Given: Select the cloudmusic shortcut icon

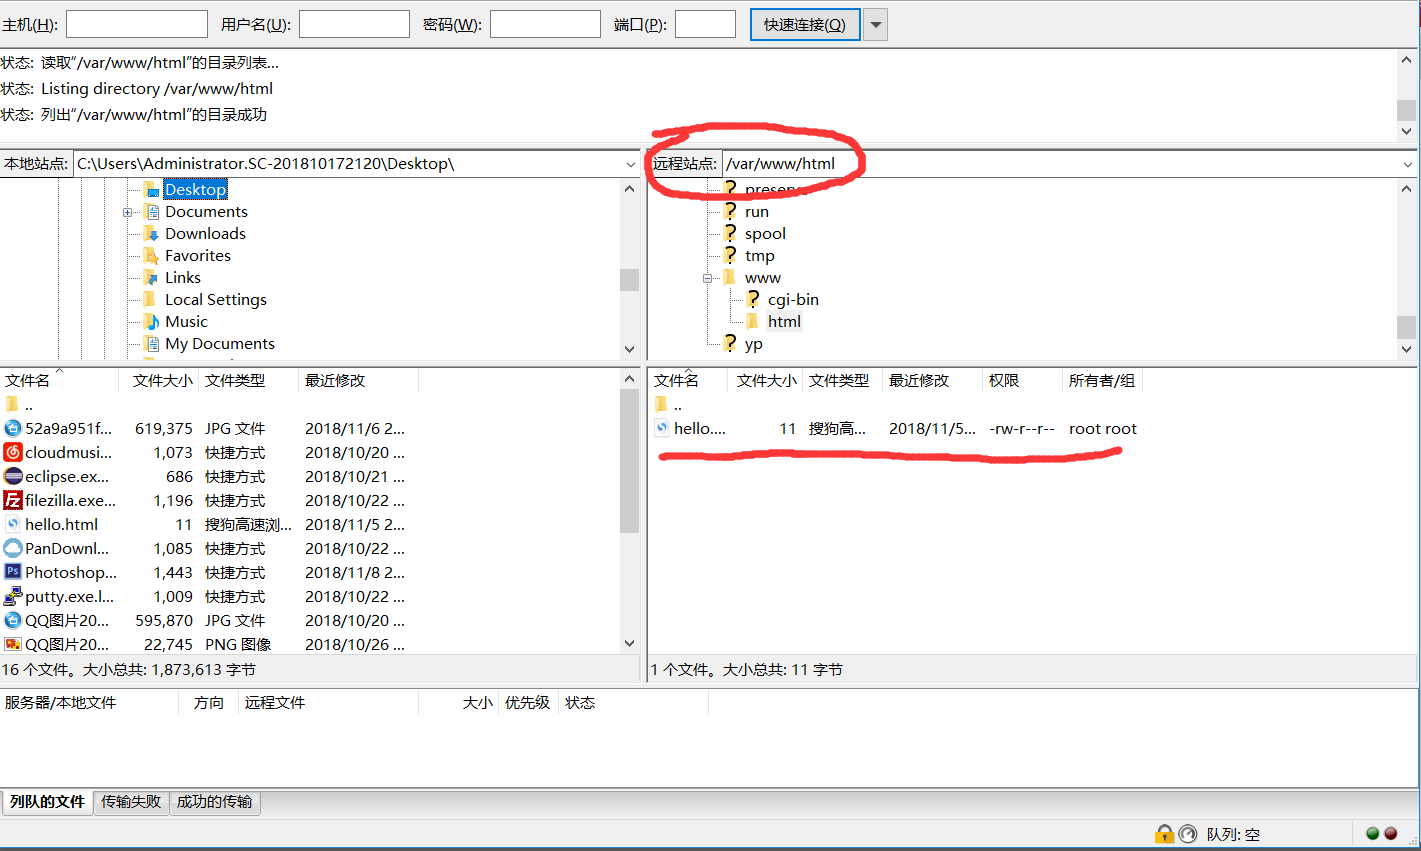Looking at the screenshot, I should pyautogui.click(x=13, y=452).
